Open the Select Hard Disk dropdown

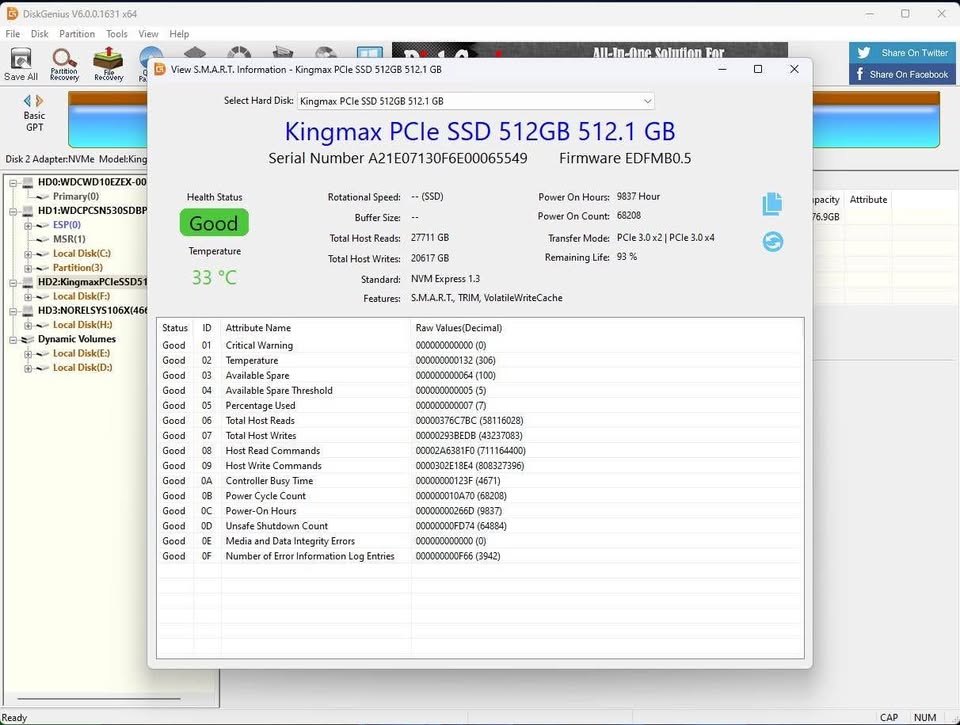click(x=476, y=101)
